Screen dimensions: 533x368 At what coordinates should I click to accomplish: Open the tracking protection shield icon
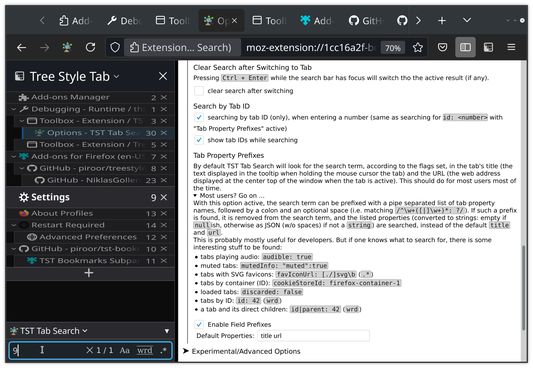(115, 48)
